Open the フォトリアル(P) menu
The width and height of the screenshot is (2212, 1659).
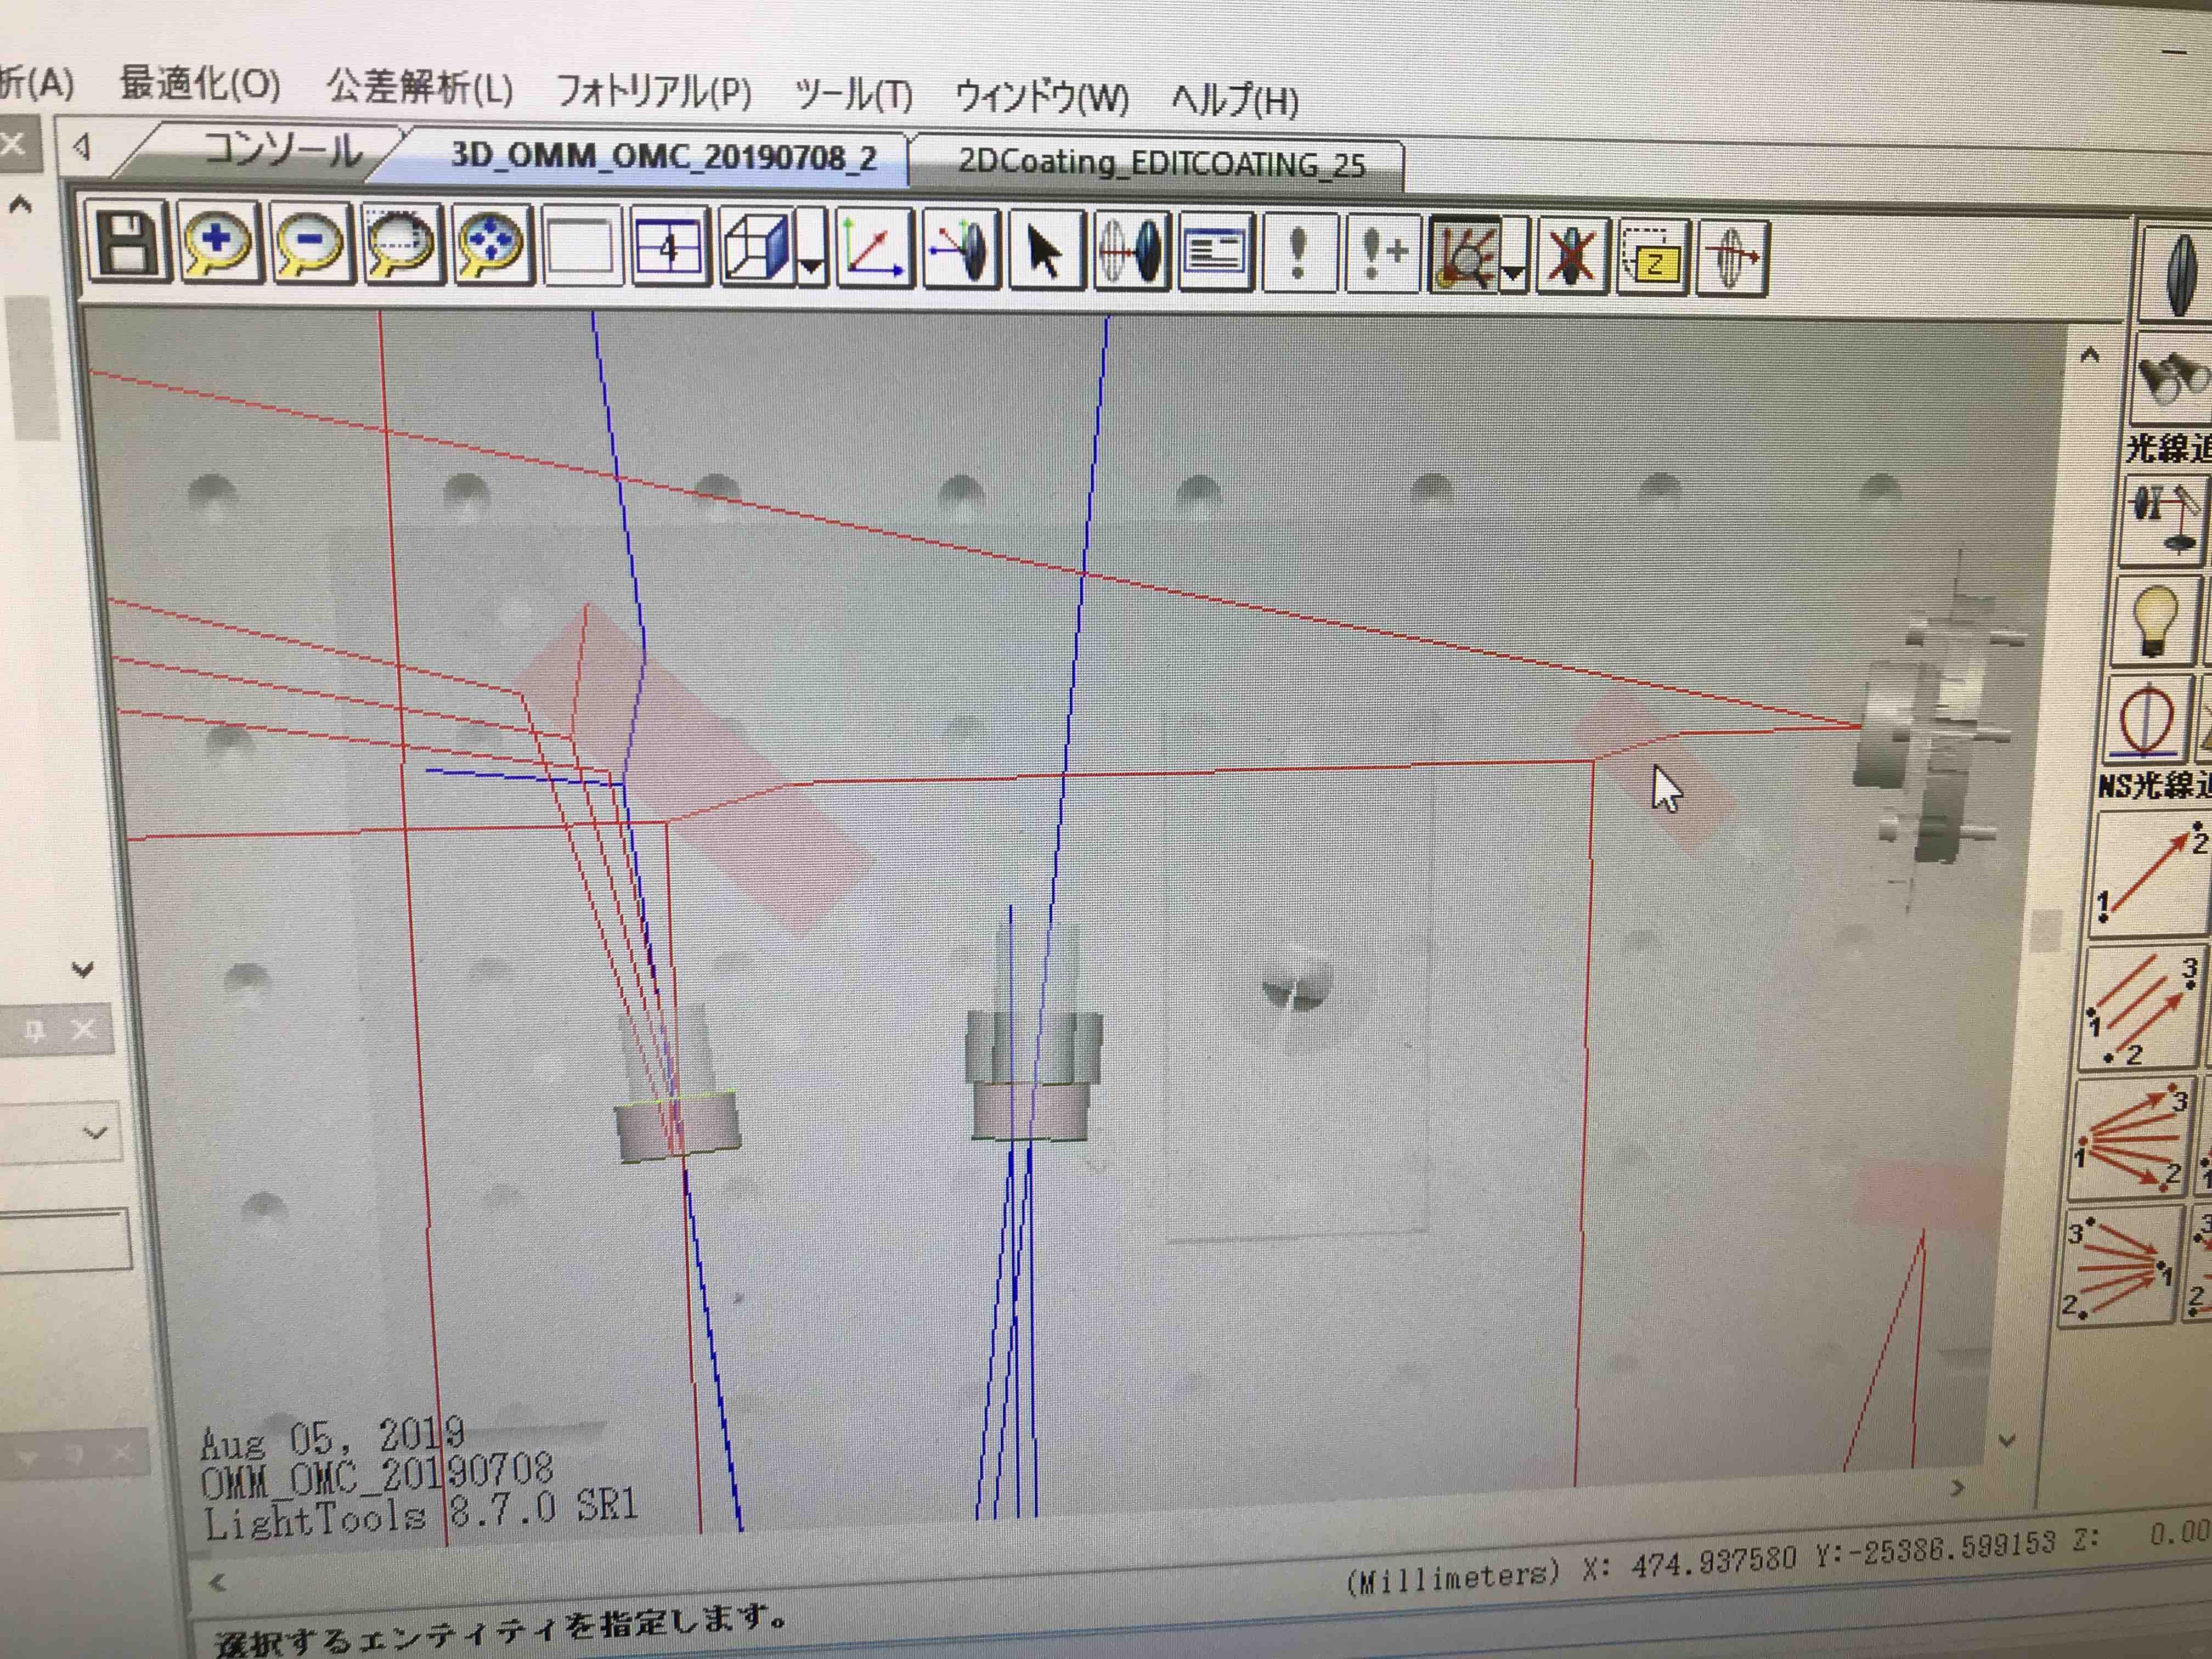654,92
